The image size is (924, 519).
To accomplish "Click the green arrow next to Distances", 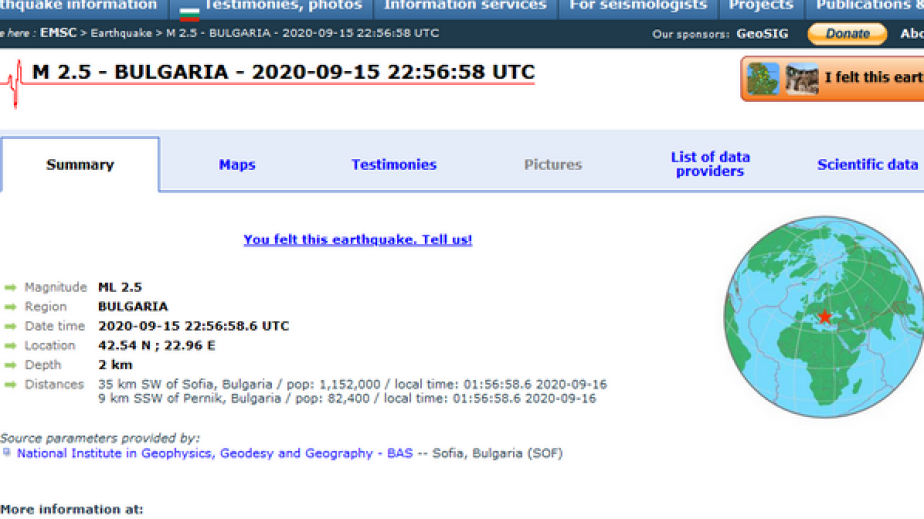I will click(x=10, y=385).
